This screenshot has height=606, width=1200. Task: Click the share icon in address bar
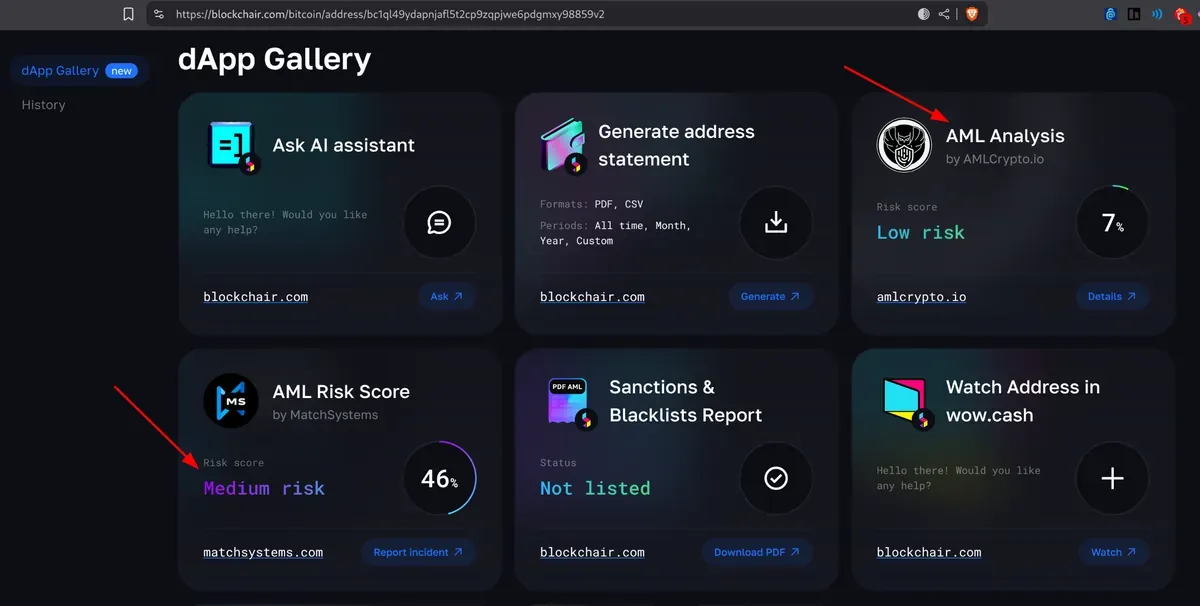point(944,14)
